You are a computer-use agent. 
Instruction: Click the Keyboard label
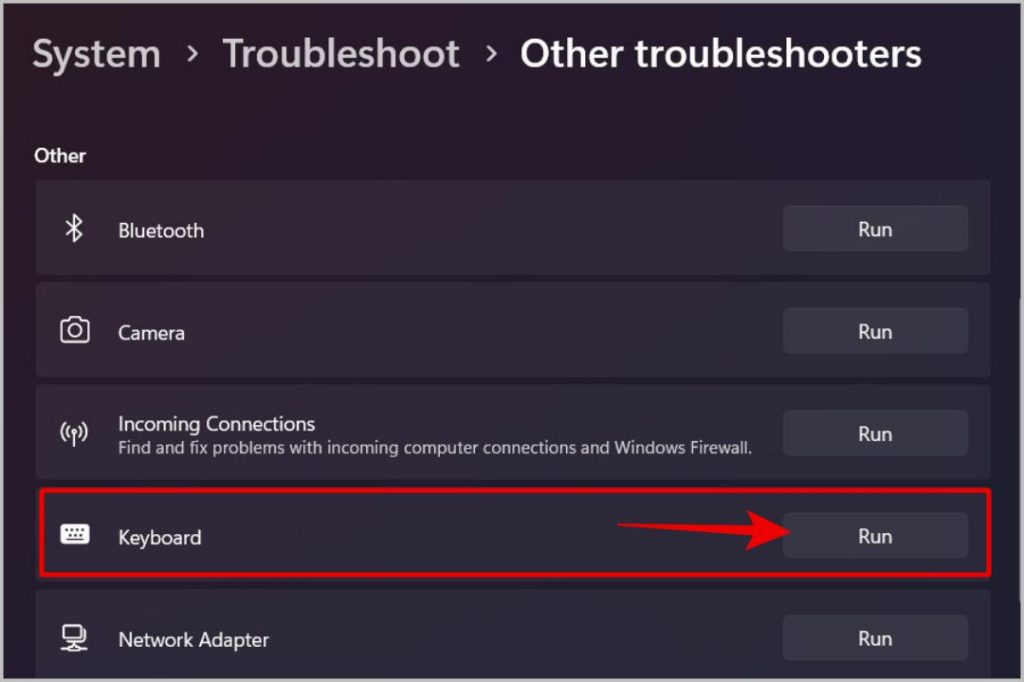[x=160, y=538]
